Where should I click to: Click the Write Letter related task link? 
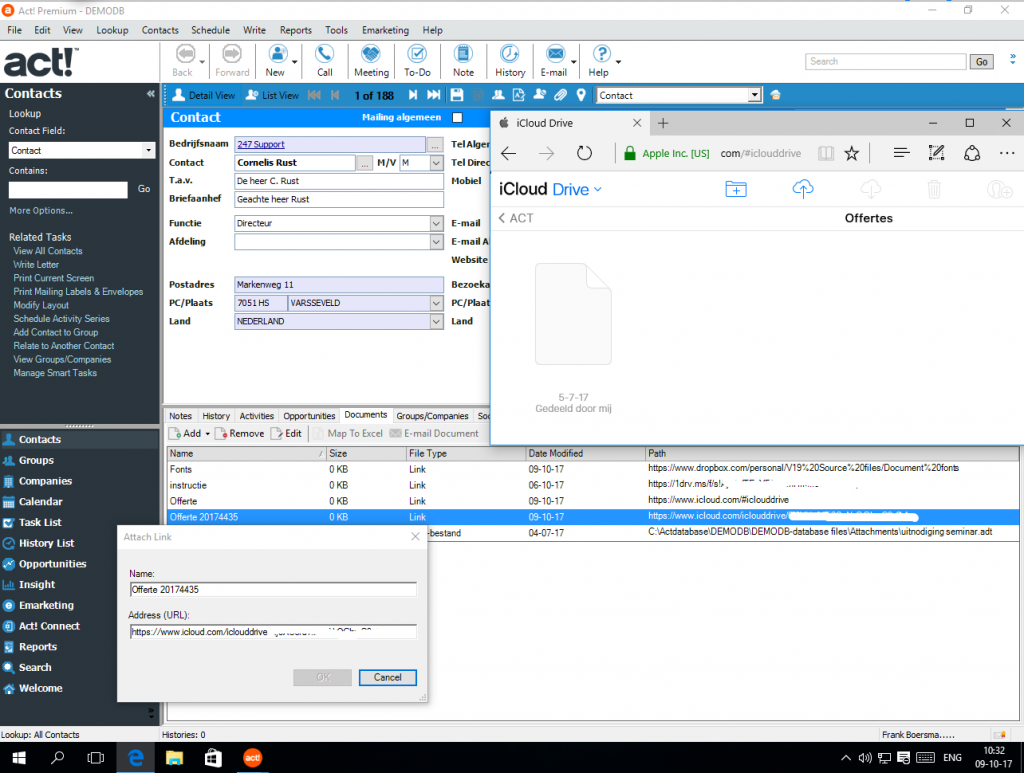tap(36, 265)
